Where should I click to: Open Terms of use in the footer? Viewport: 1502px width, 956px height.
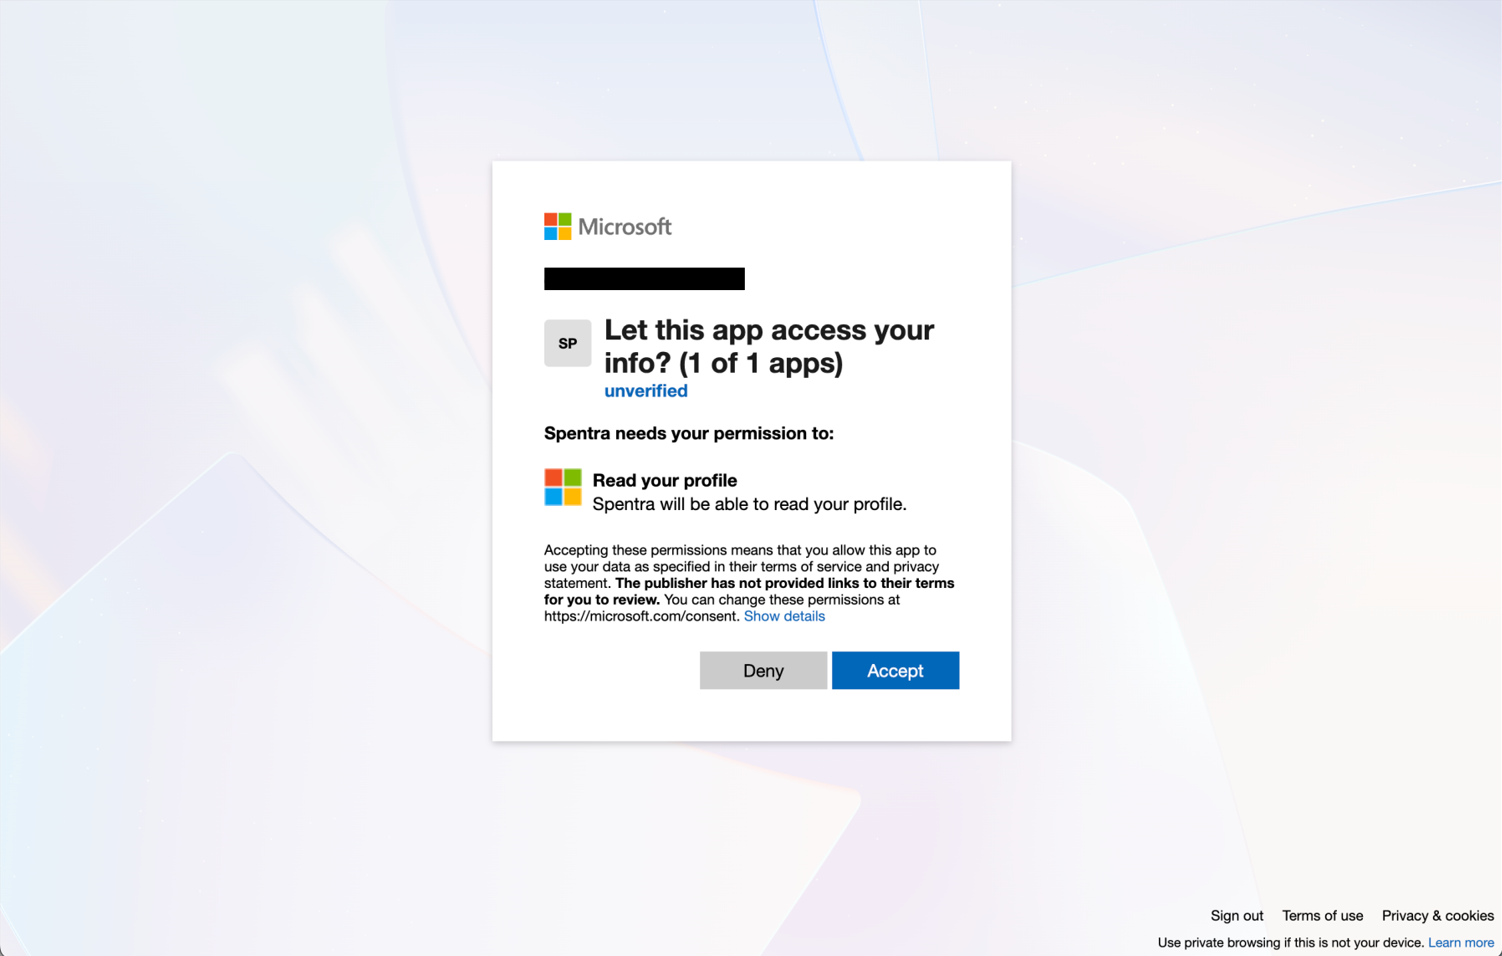click(1322, 915)
